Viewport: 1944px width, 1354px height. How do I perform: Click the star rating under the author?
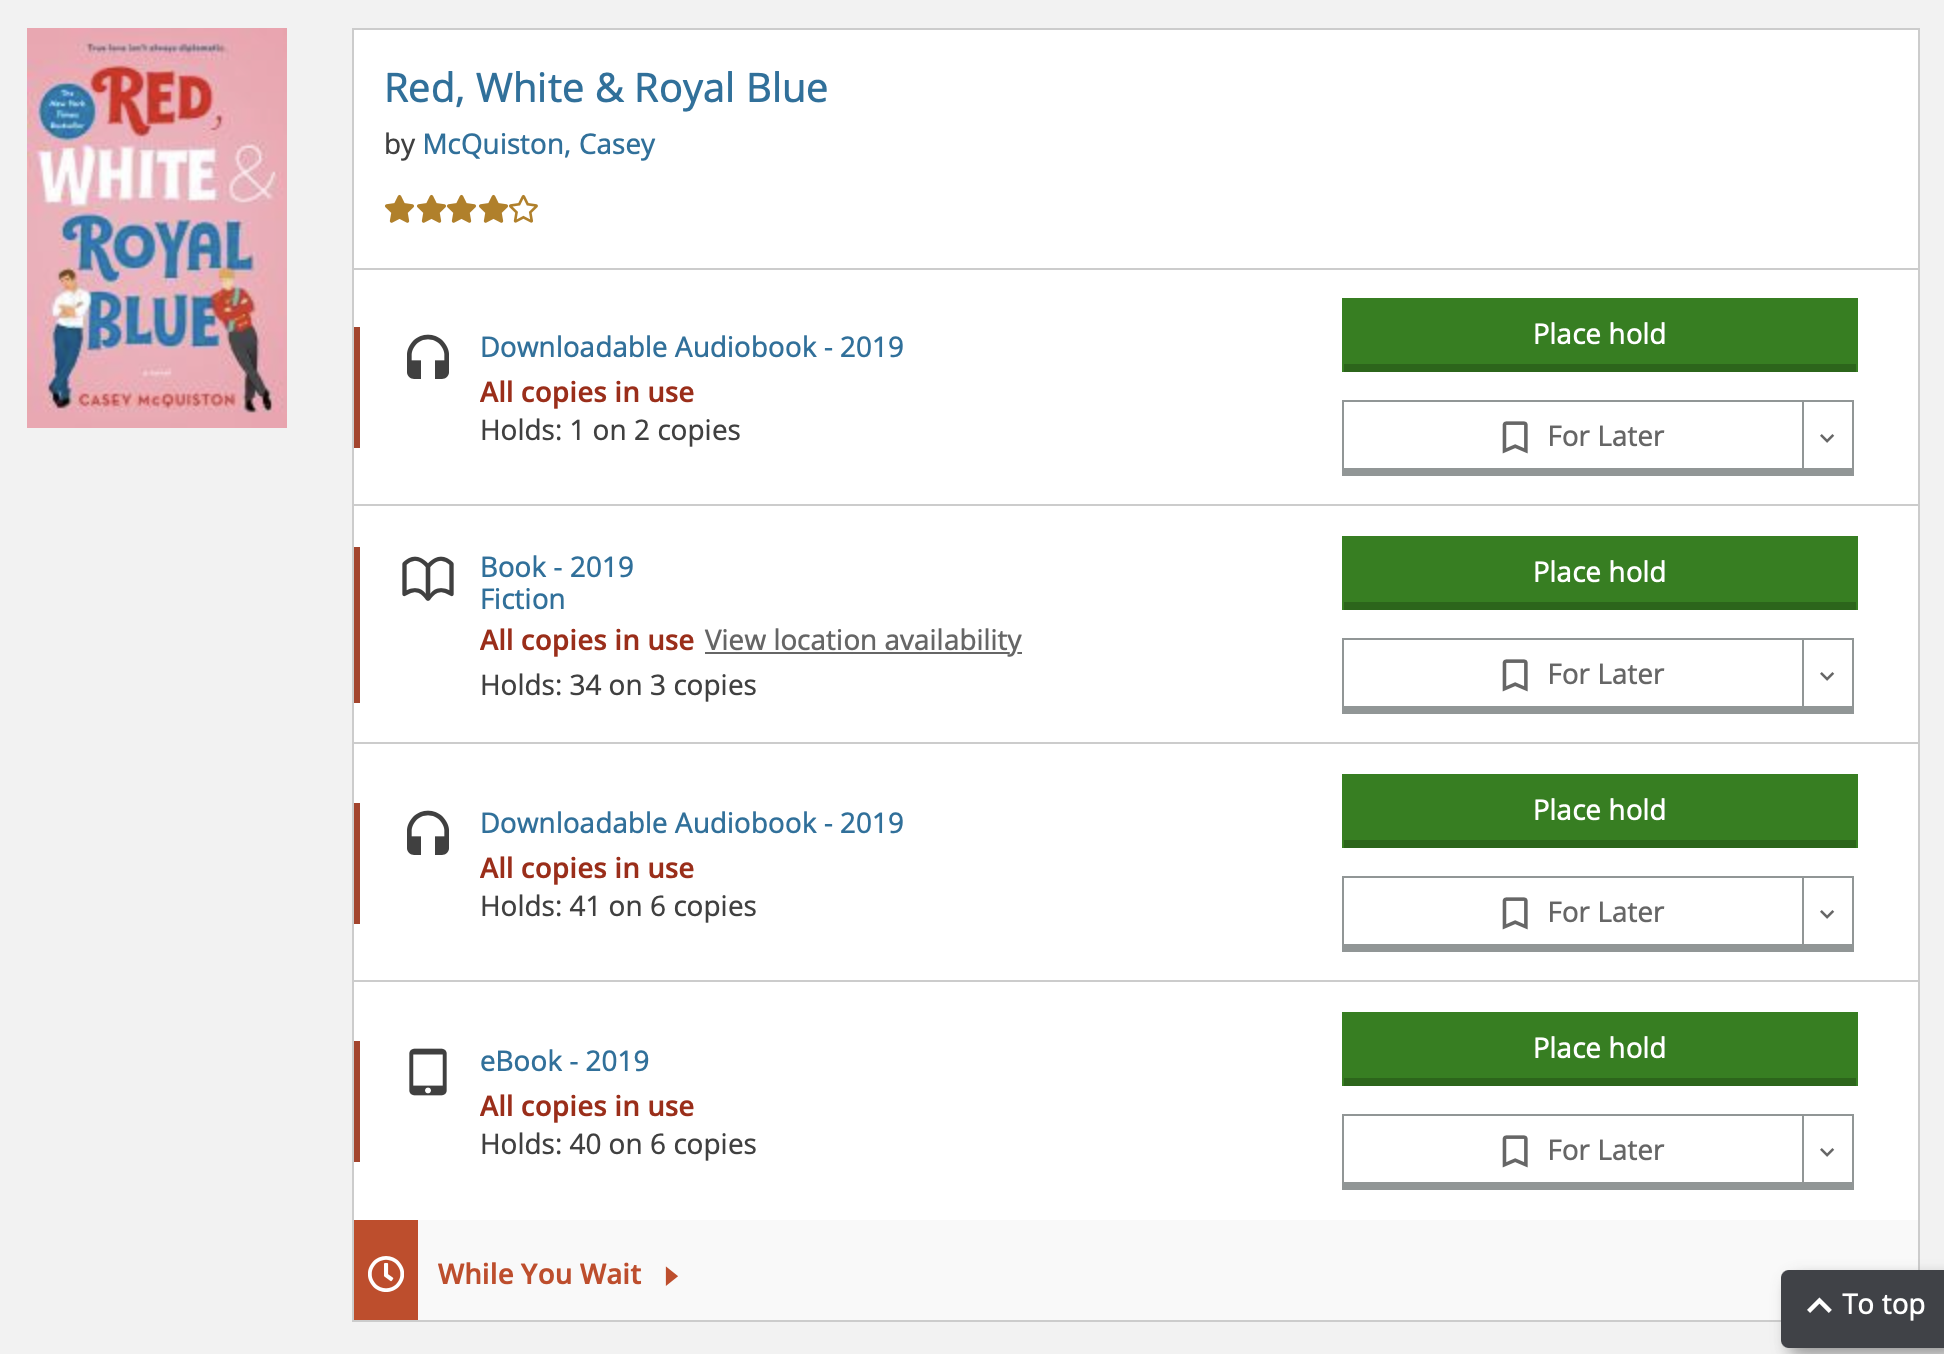[x=461, y=210]
